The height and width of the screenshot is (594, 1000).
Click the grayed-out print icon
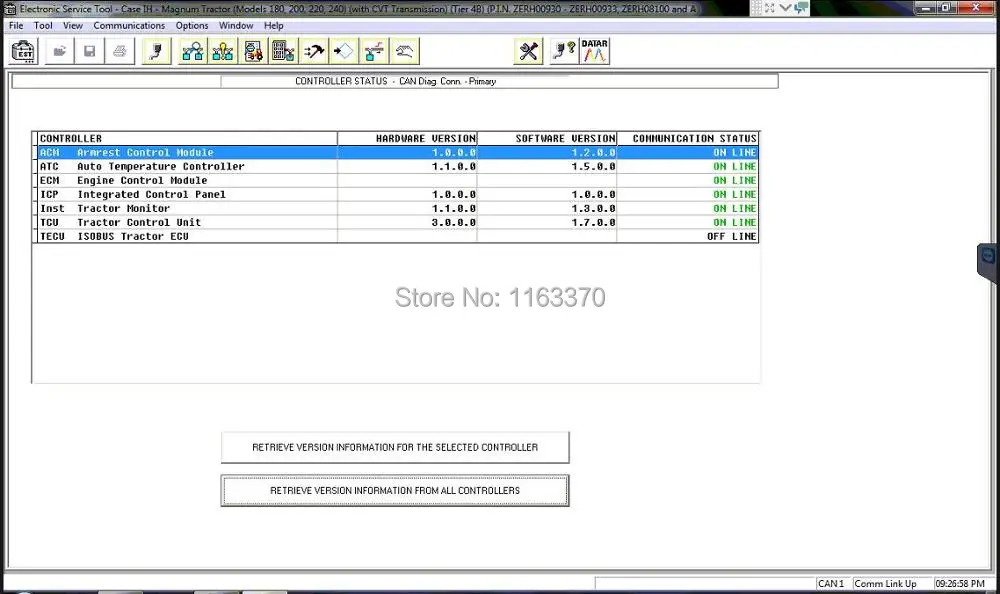[120, 52]
